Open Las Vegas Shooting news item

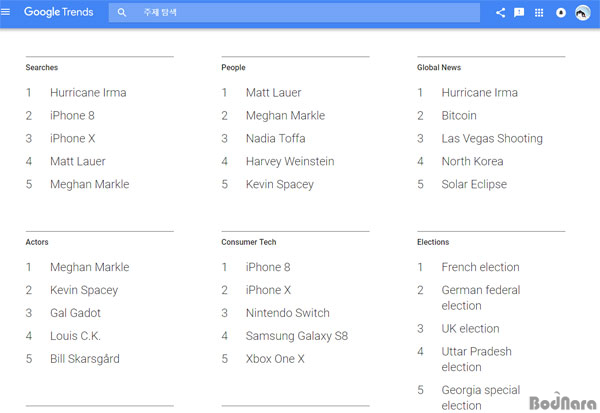492,139
